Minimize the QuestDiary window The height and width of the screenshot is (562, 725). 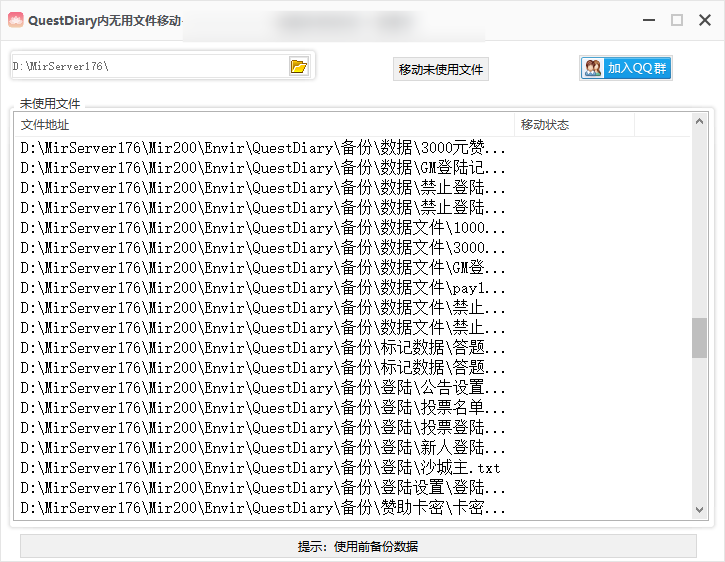(x=649, y=20)
